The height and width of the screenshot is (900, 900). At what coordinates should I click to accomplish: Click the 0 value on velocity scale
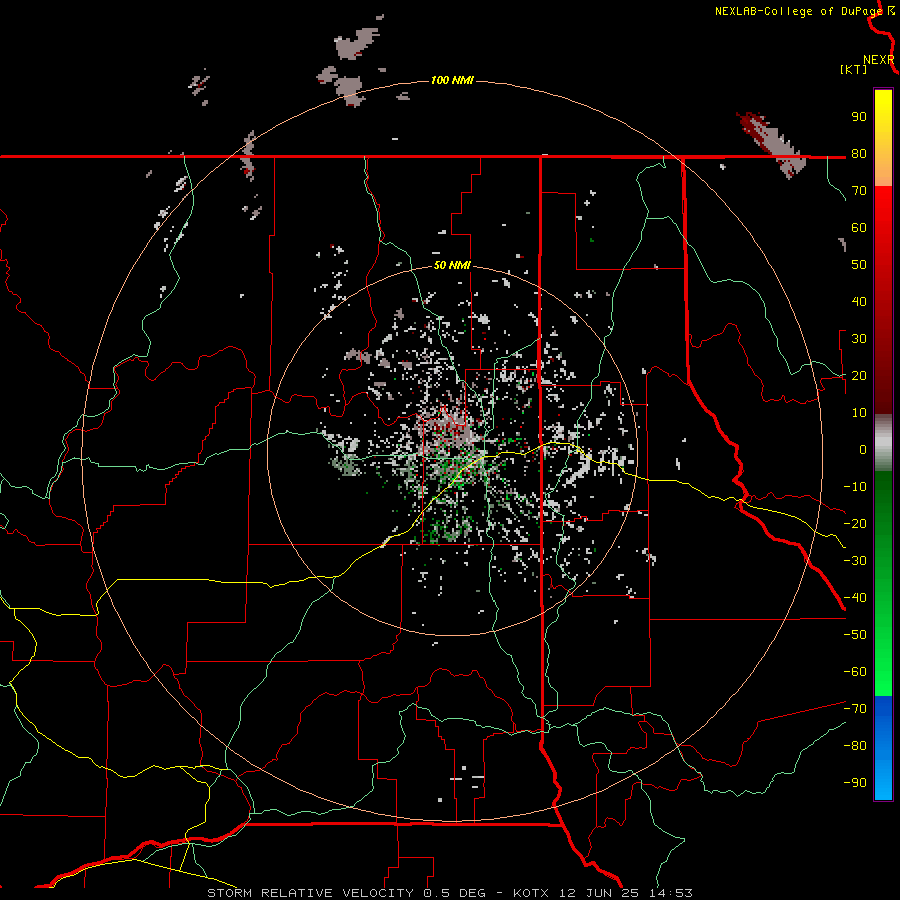(x=863, y=450)
